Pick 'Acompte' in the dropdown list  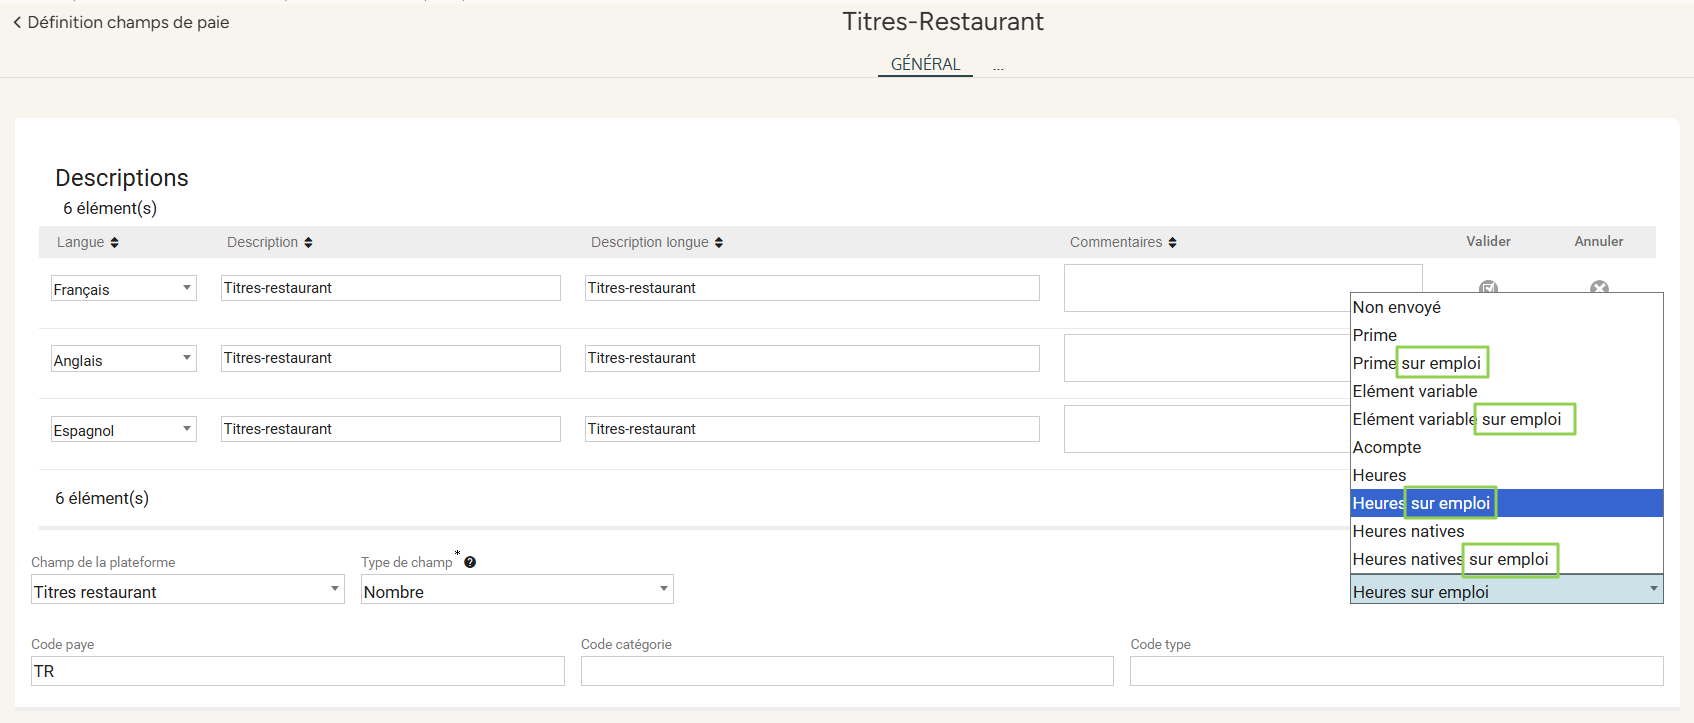coord(1386,447)
